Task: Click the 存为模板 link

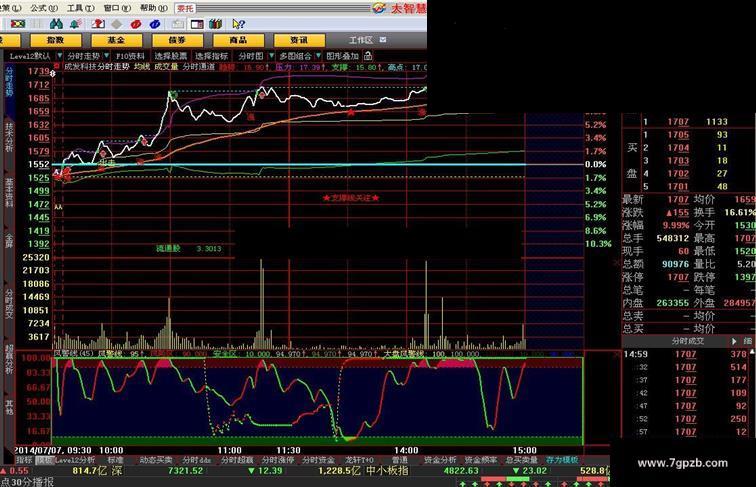Action: [x=562, y=460]
